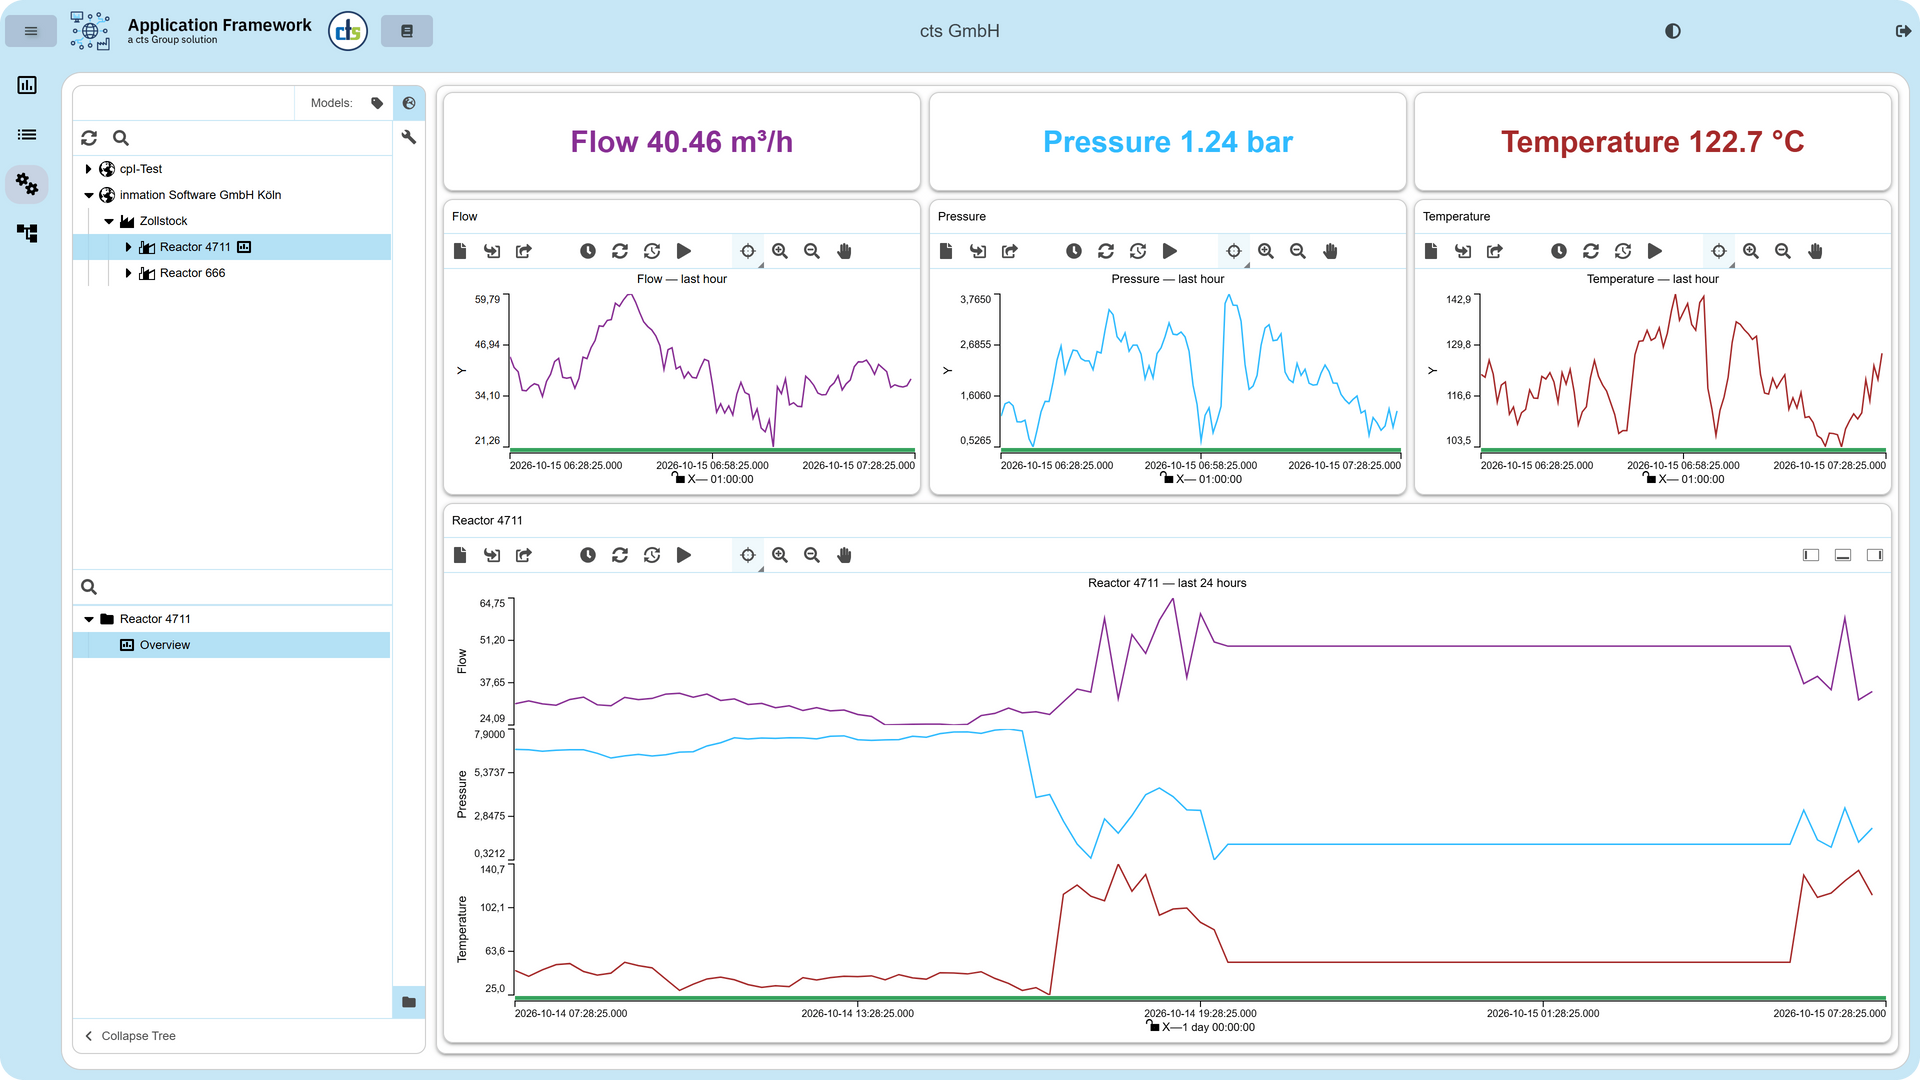Open the dashboard chart sidebar icon
Screen dimensions: 1920x1080
coord(27,85)
